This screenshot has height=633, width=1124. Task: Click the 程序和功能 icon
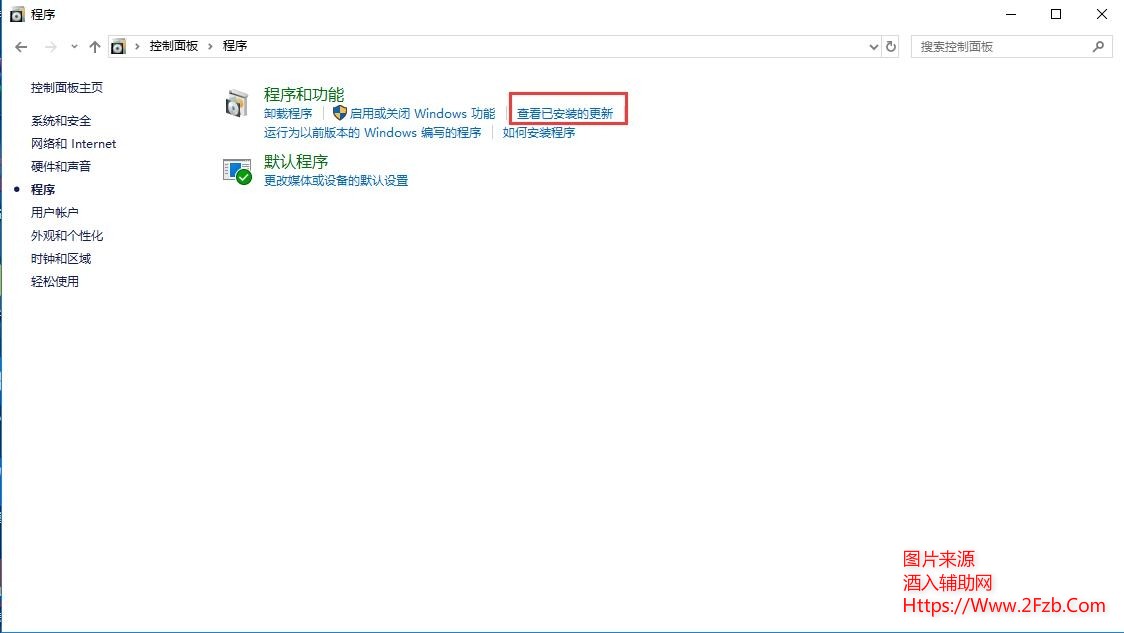pyautogui.click(x=236, y=104)
